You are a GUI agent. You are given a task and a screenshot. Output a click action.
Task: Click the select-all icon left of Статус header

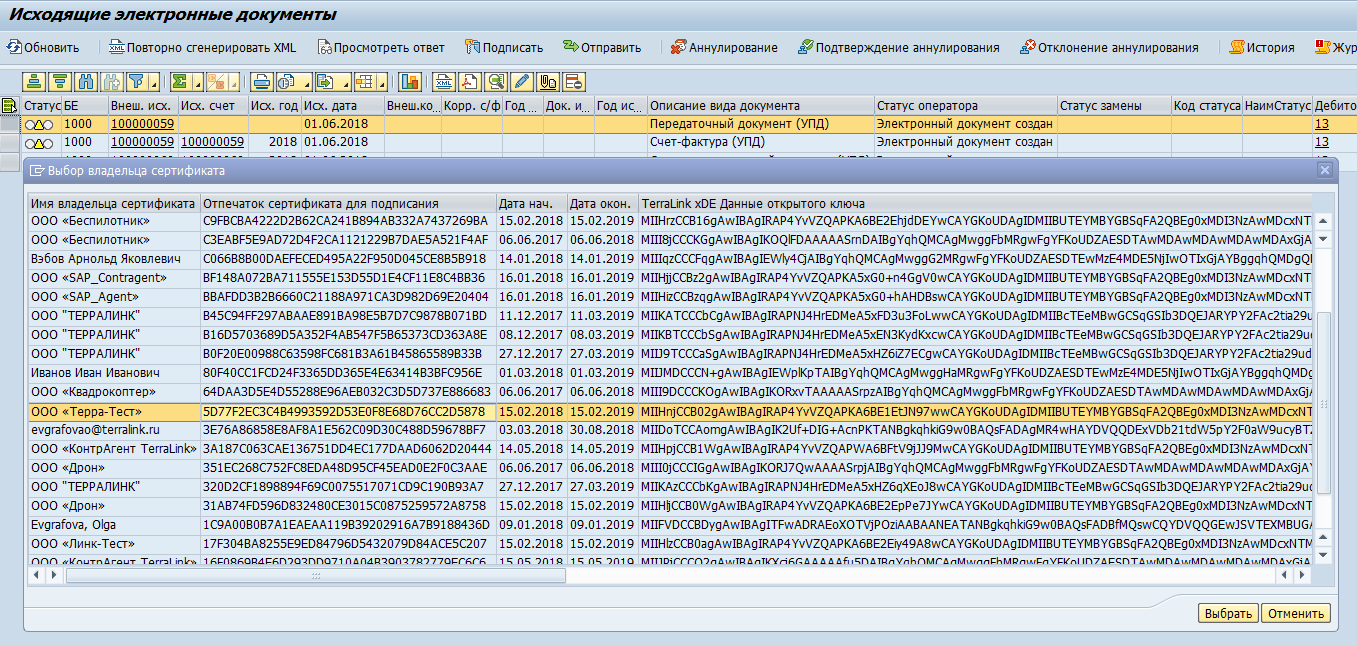tap(9, 105)
